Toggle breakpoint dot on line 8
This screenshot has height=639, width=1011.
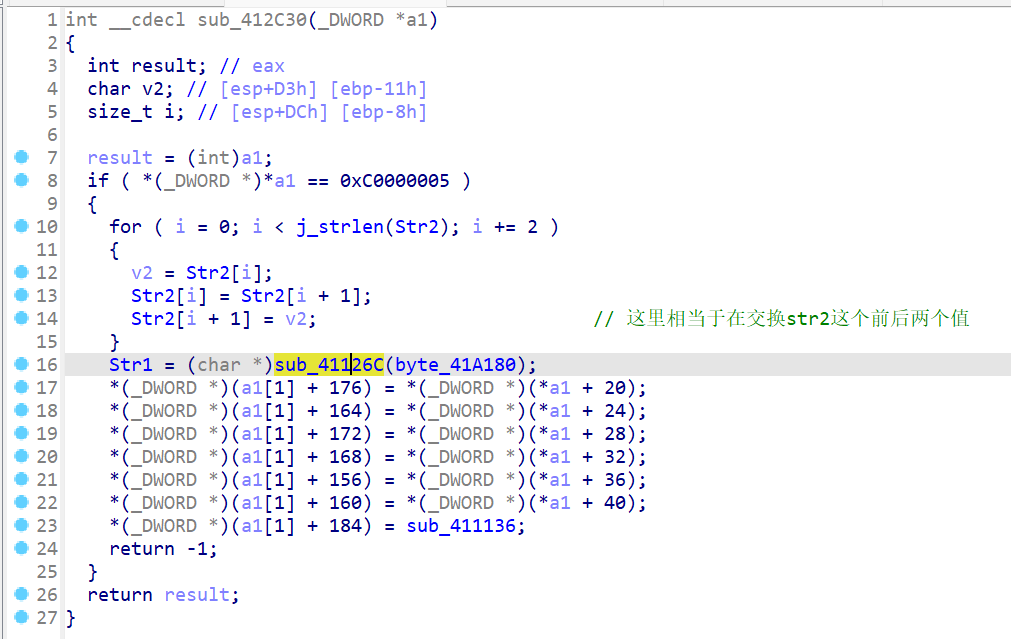pyautogui.click(x=21, y=180)
